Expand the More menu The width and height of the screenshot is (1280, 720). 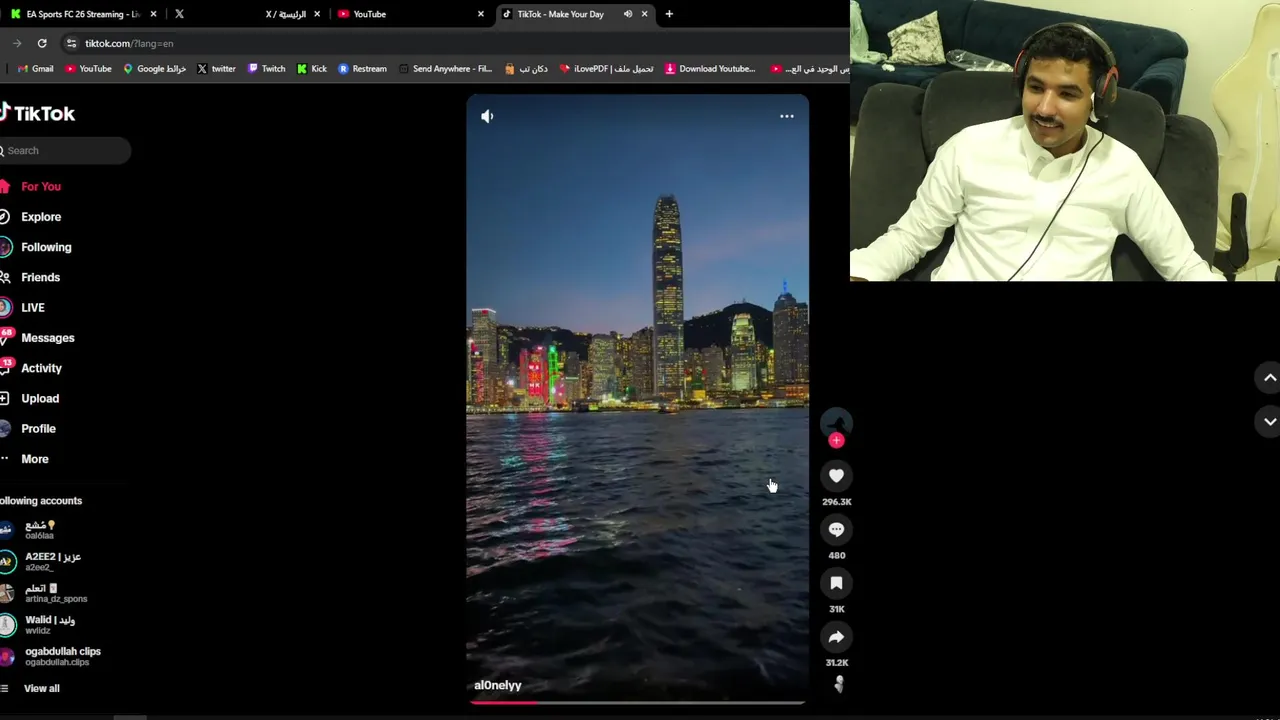34,459
